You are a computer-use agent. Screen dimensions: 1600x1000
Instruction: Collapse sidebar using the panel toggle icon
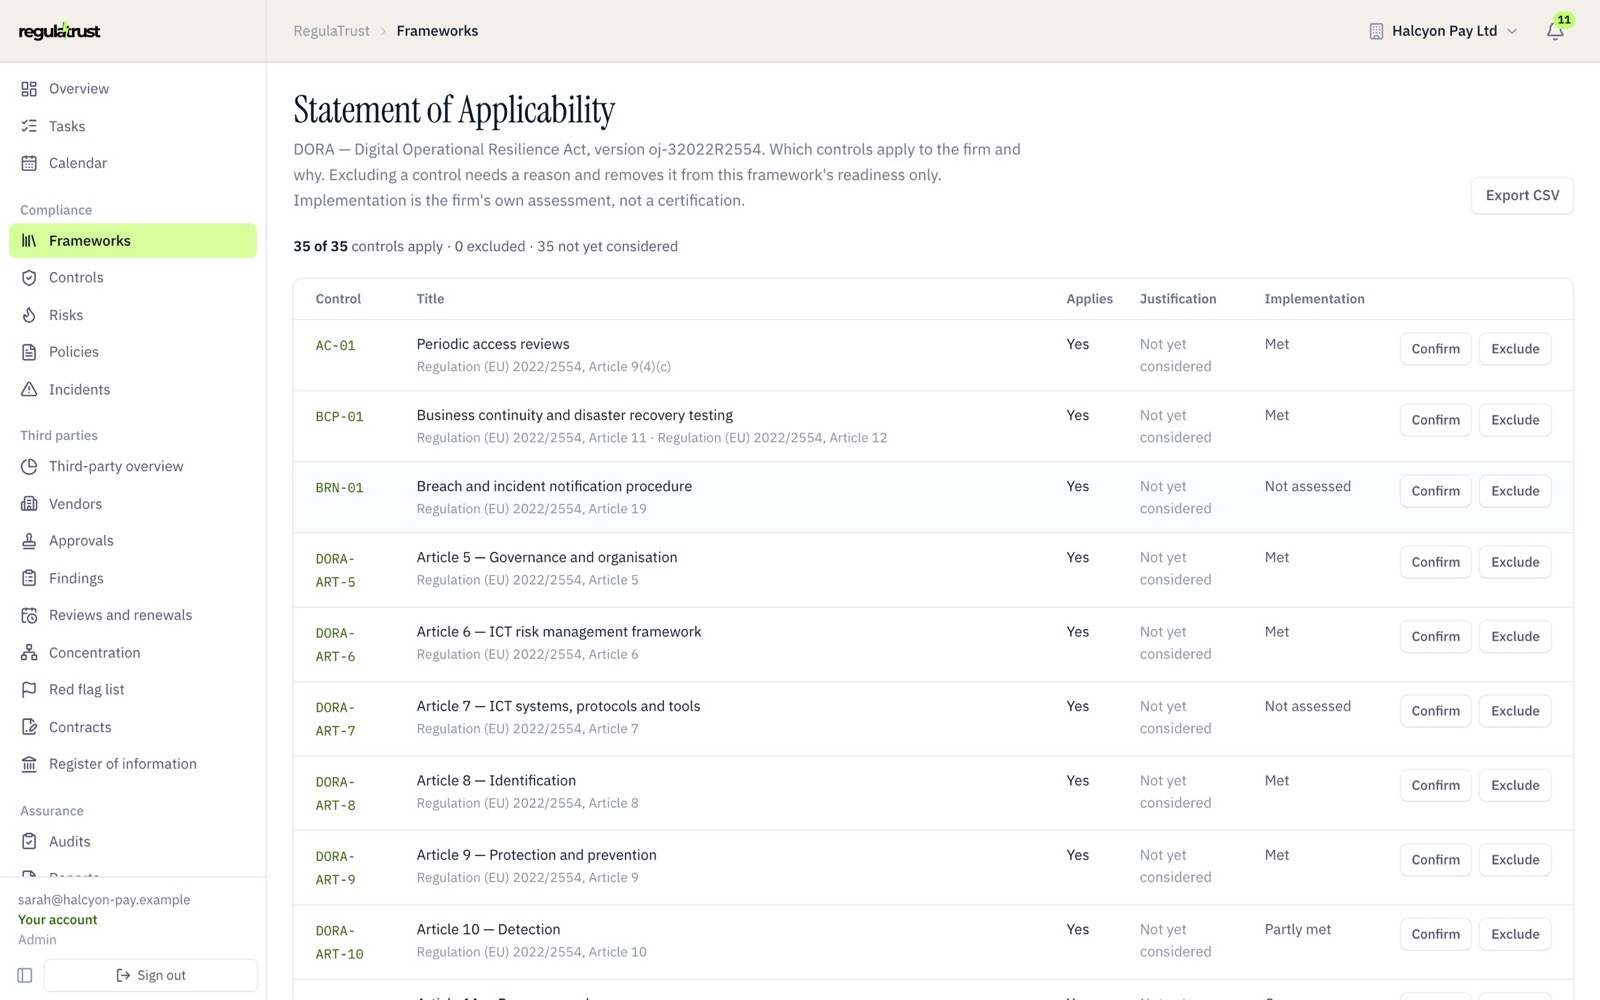coord(25,975)
